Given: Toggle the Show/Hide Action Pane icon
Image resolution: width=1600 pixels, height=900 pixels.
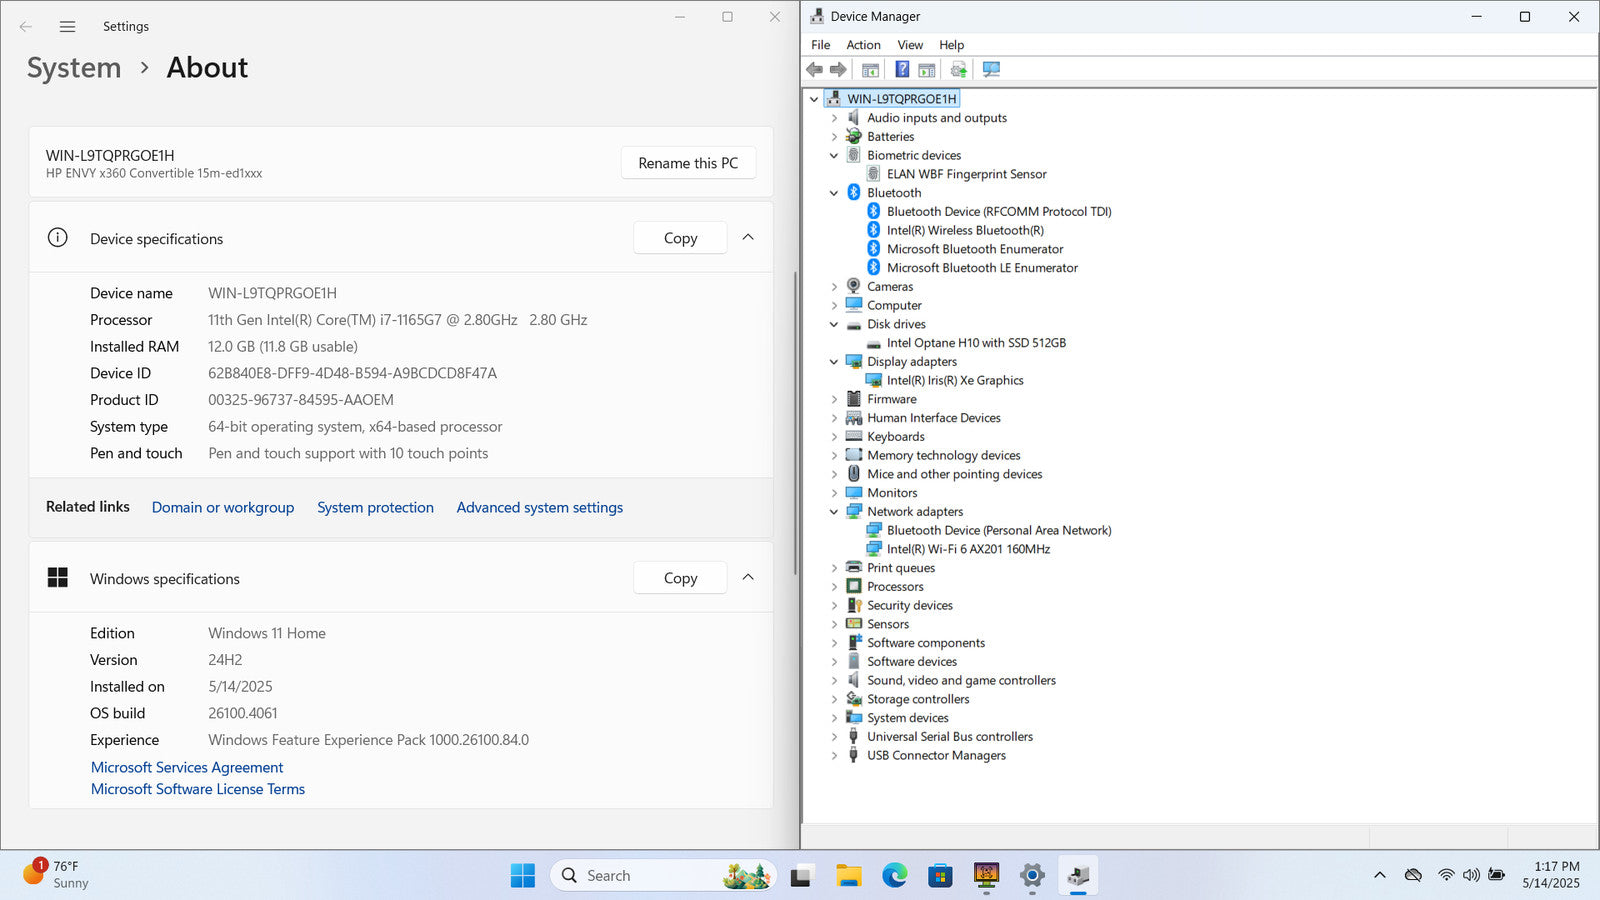Looking at the screenshot, I should (x=927, y=70).
